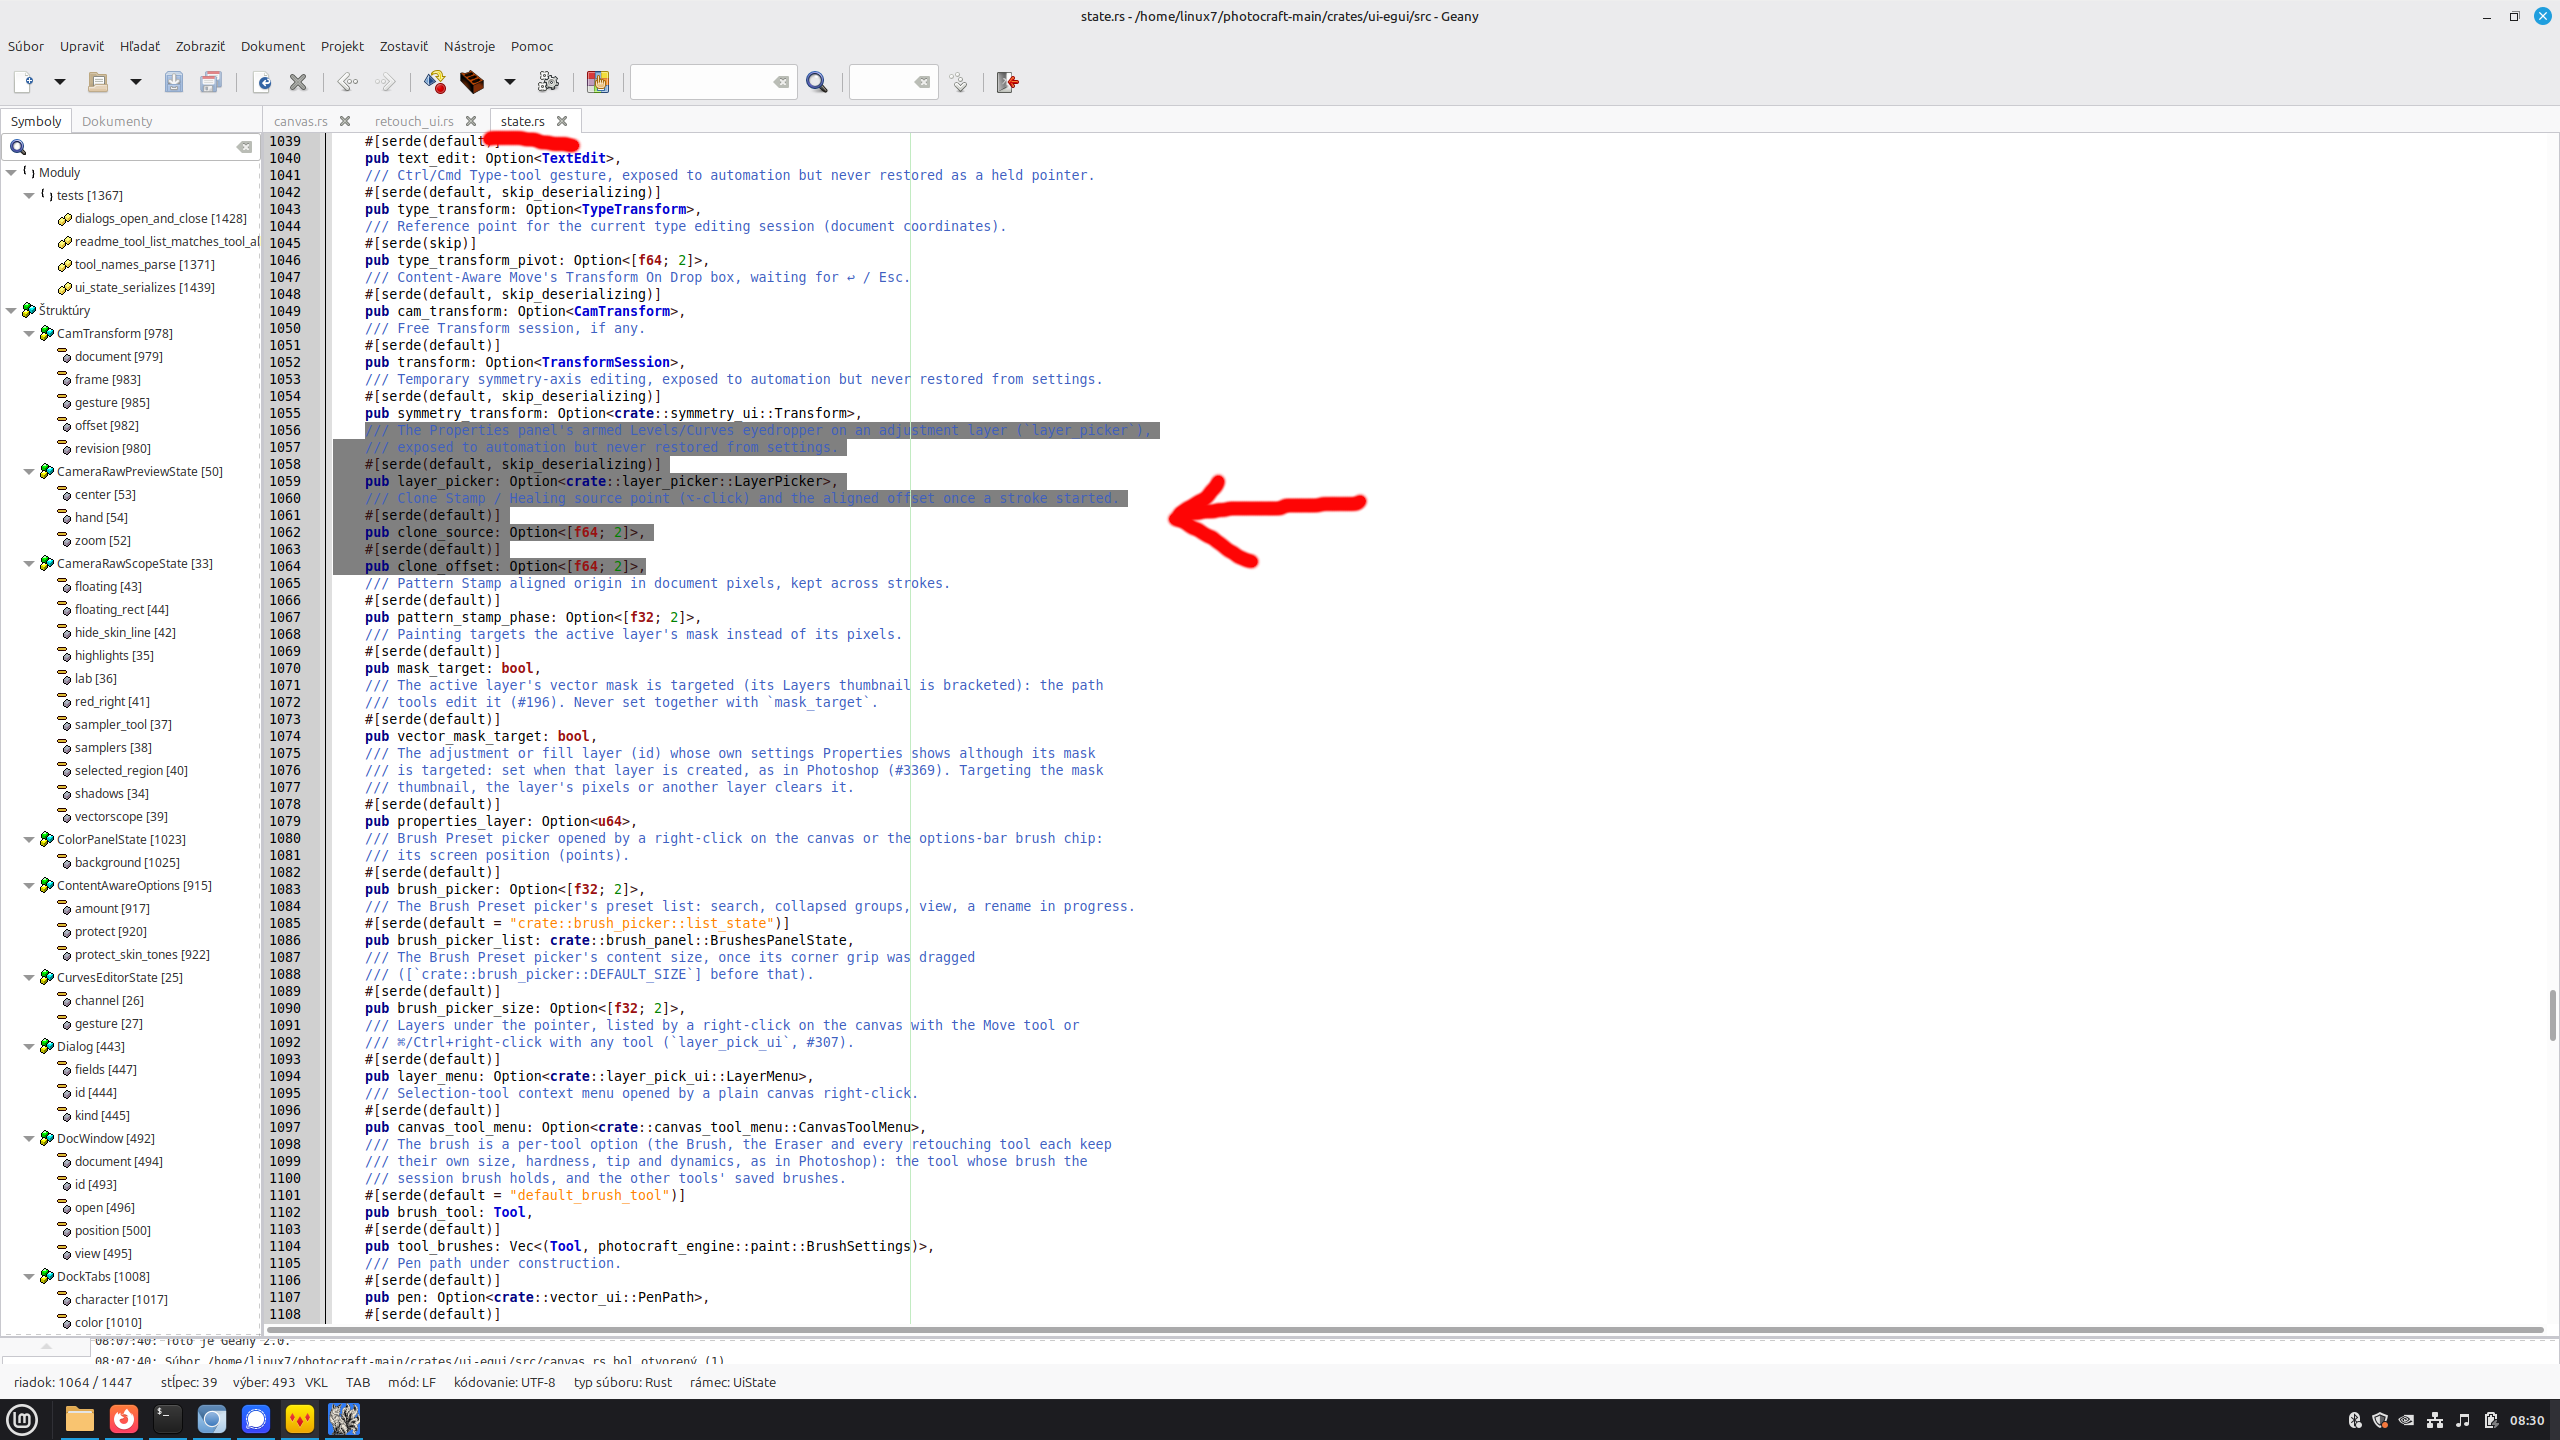The width and height of the screenshot is (2560, 1440).
Task: Navigate back one location in toolbar
Action: point(347,82)
